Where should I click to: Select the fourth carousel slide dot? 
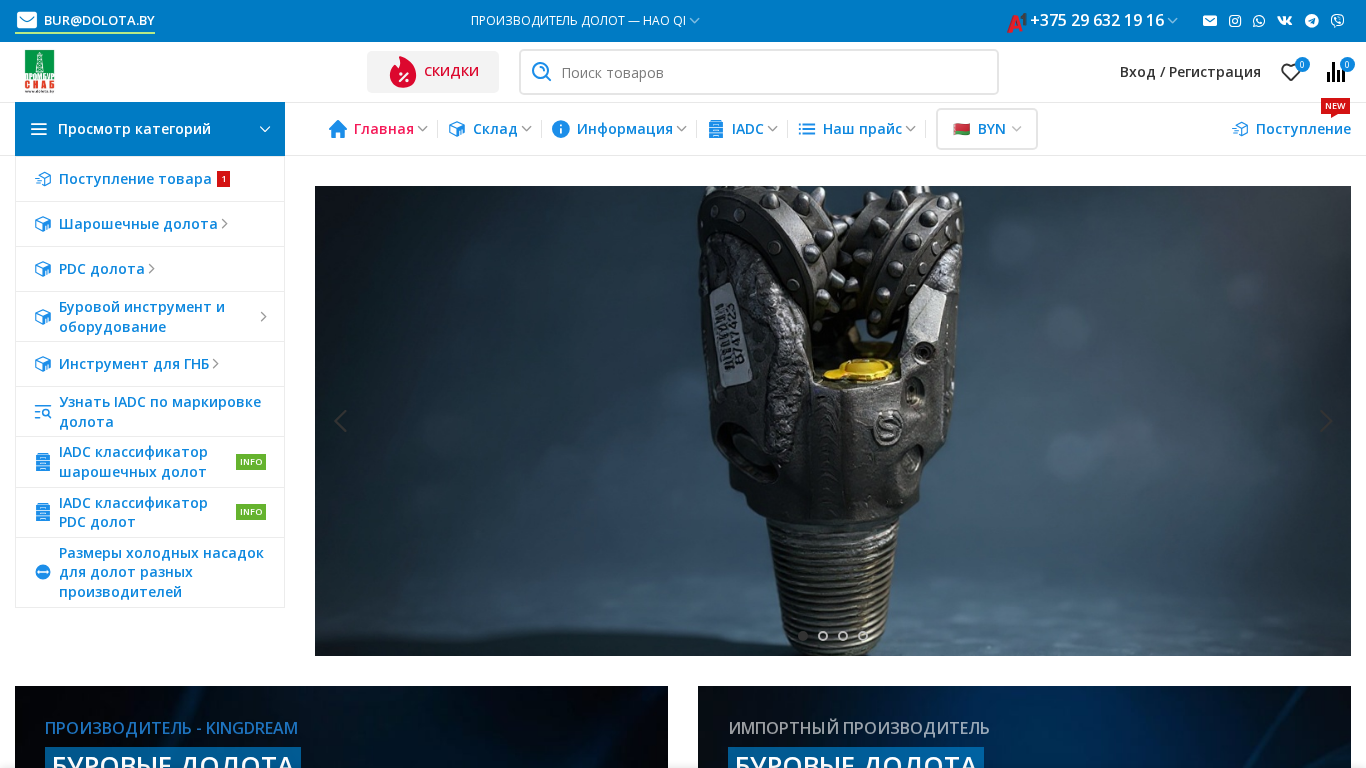(863, 636)
